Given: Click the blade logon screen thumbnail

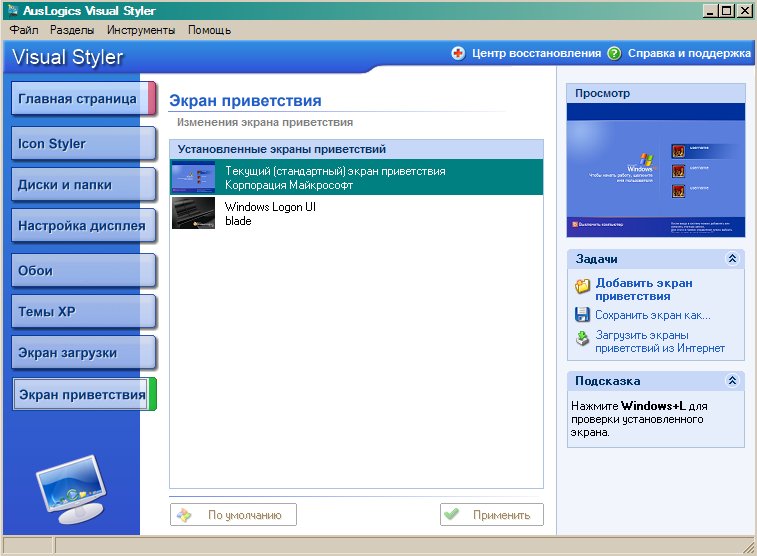Looking at the screenshot, I should coord(194,213).
